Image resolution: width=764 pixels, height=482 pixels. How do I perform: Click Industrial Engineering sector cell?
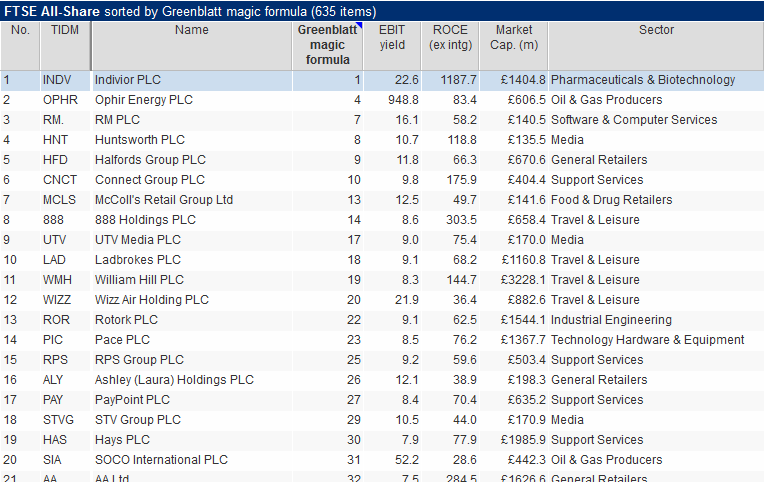click(x=611, y=320)
